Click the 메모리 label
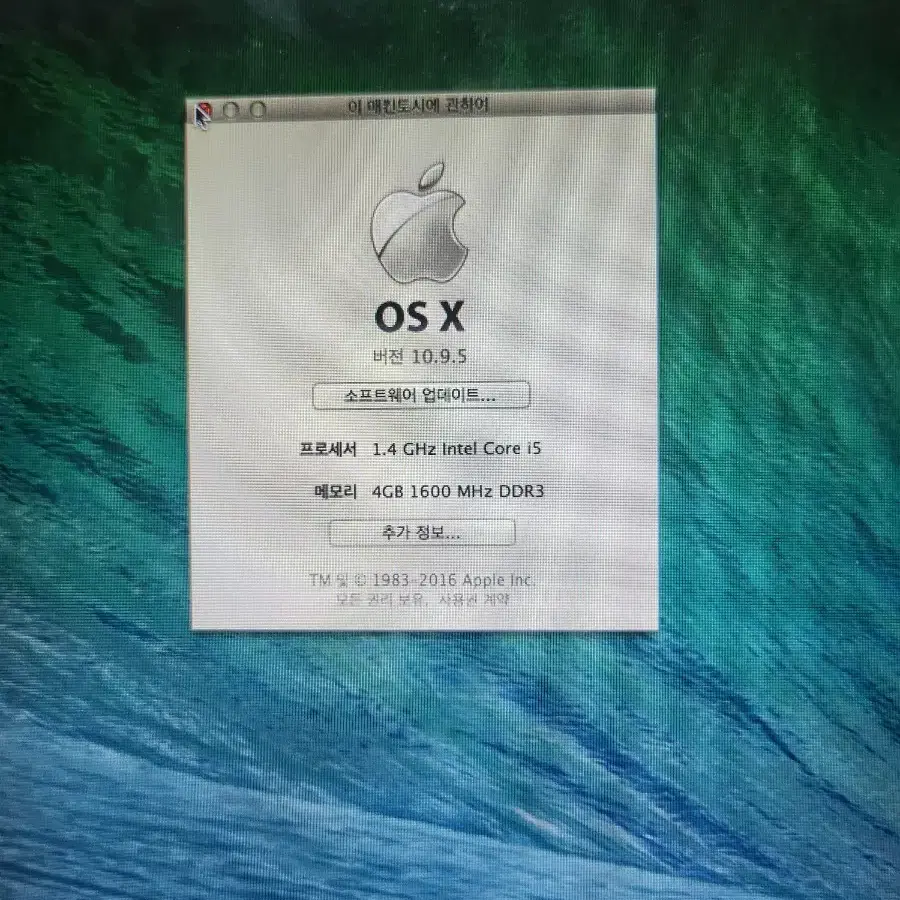The height and width of the screenshot is (900, 900). 336,491
